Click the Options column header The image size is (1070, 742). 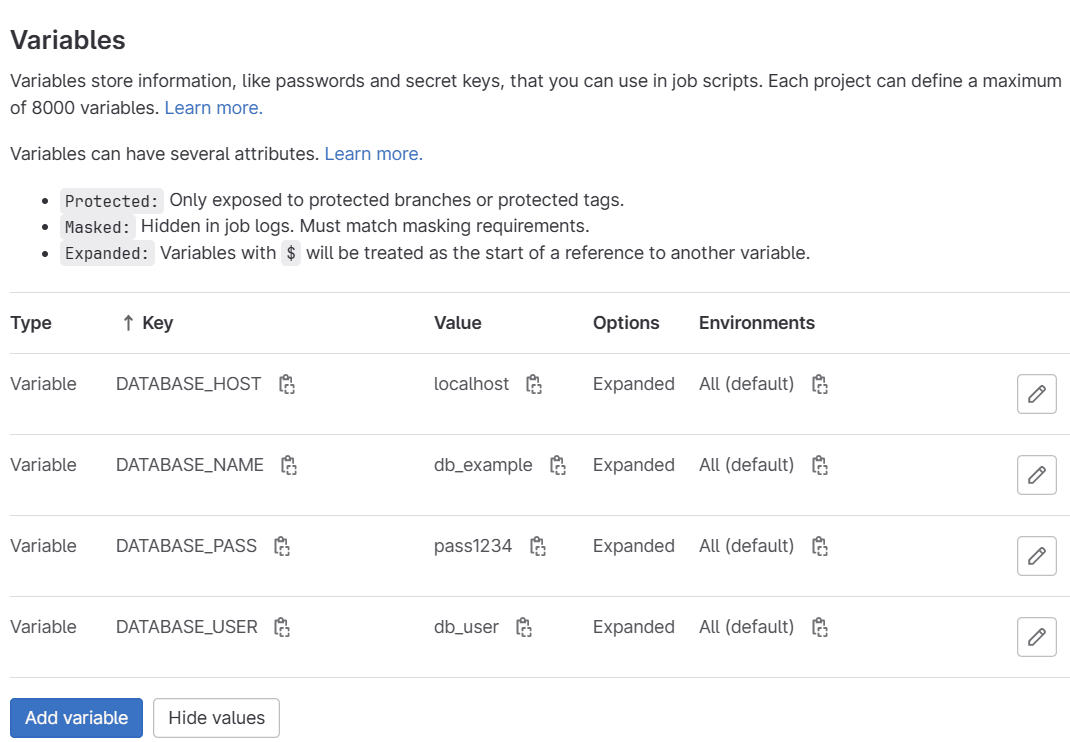click(x=626, y=323)
